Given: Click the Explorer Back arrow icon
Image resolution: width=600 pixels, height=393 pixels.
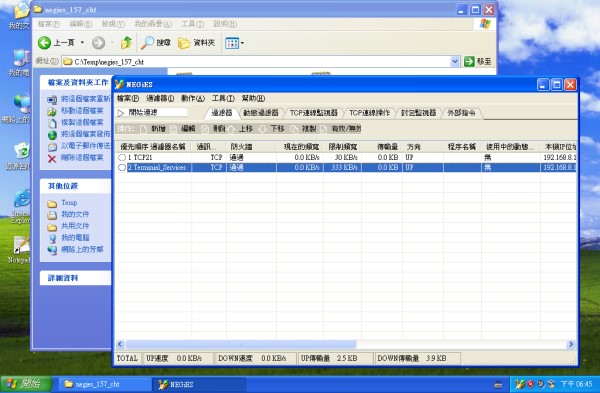Looking at the screenshot, I should (44, 43).
